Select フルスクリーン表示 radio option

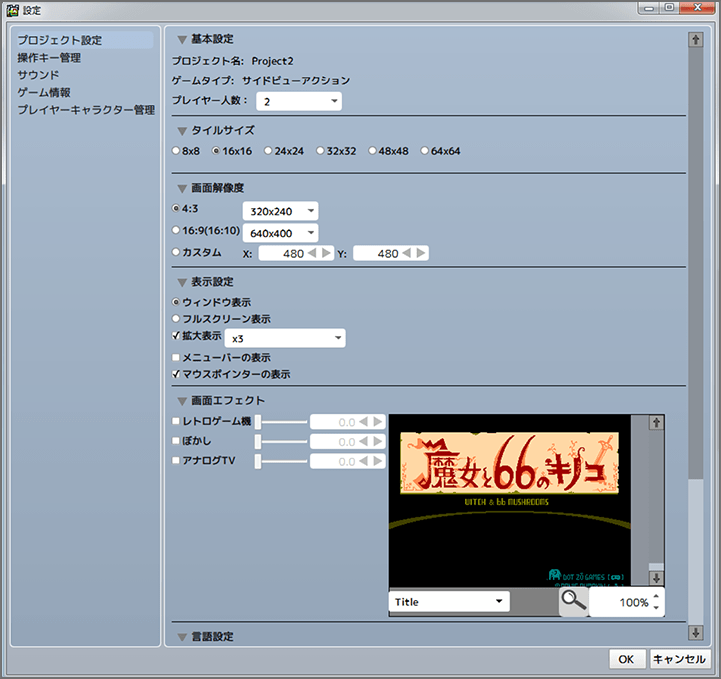pyautogui.click(x=176, y=319)
